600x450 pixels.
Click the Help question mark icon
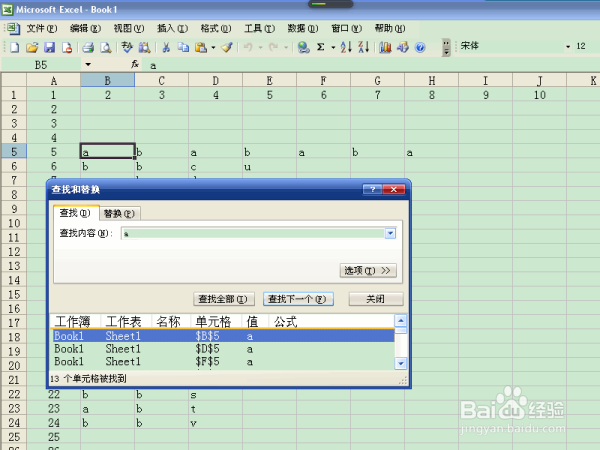coord(420,47)
